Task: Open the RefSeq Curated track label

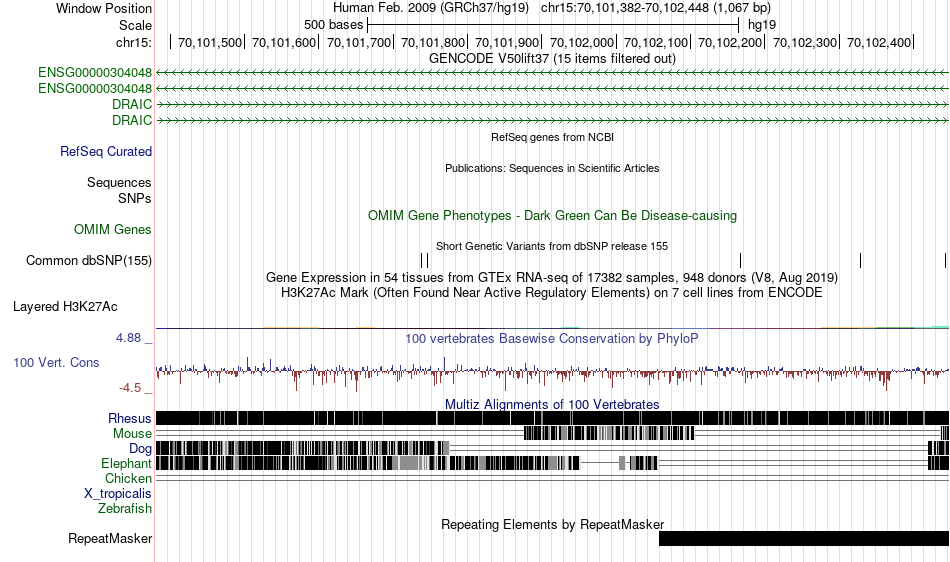Action: 106,151
